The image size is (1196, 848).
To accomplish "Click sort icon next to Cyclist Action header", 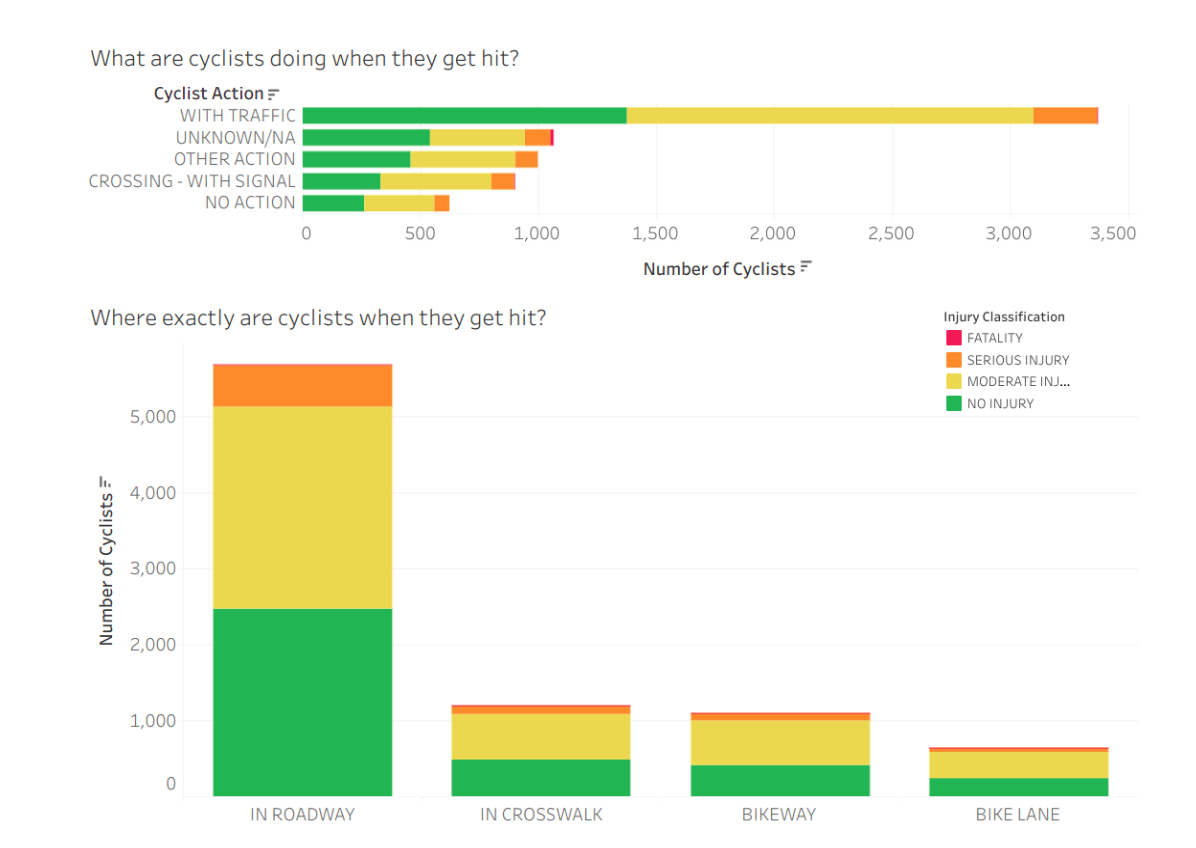I will tap(274, 94).
